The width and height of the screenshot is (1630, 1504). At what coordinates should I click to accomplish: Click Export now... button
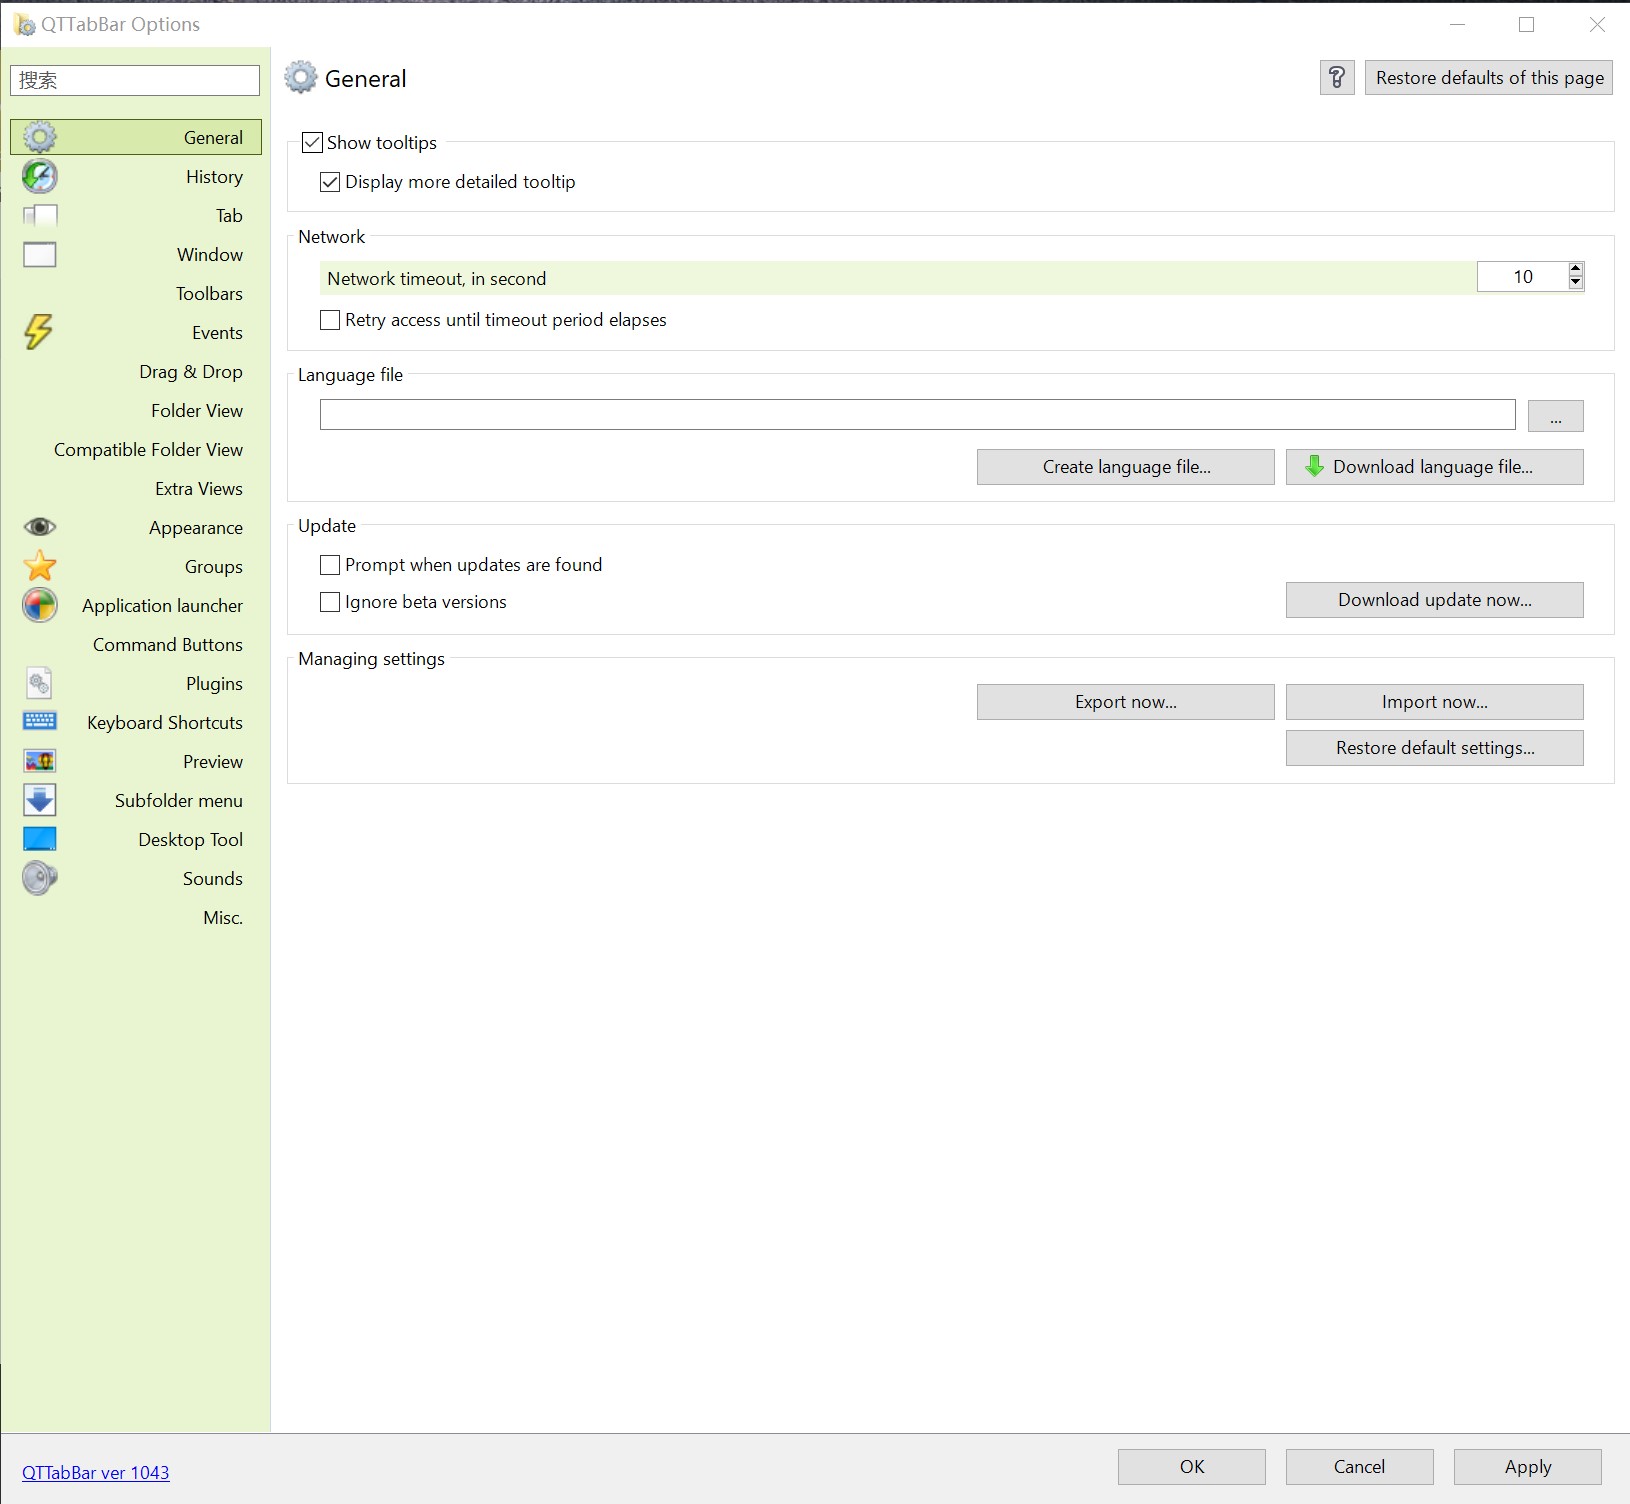1126,702
